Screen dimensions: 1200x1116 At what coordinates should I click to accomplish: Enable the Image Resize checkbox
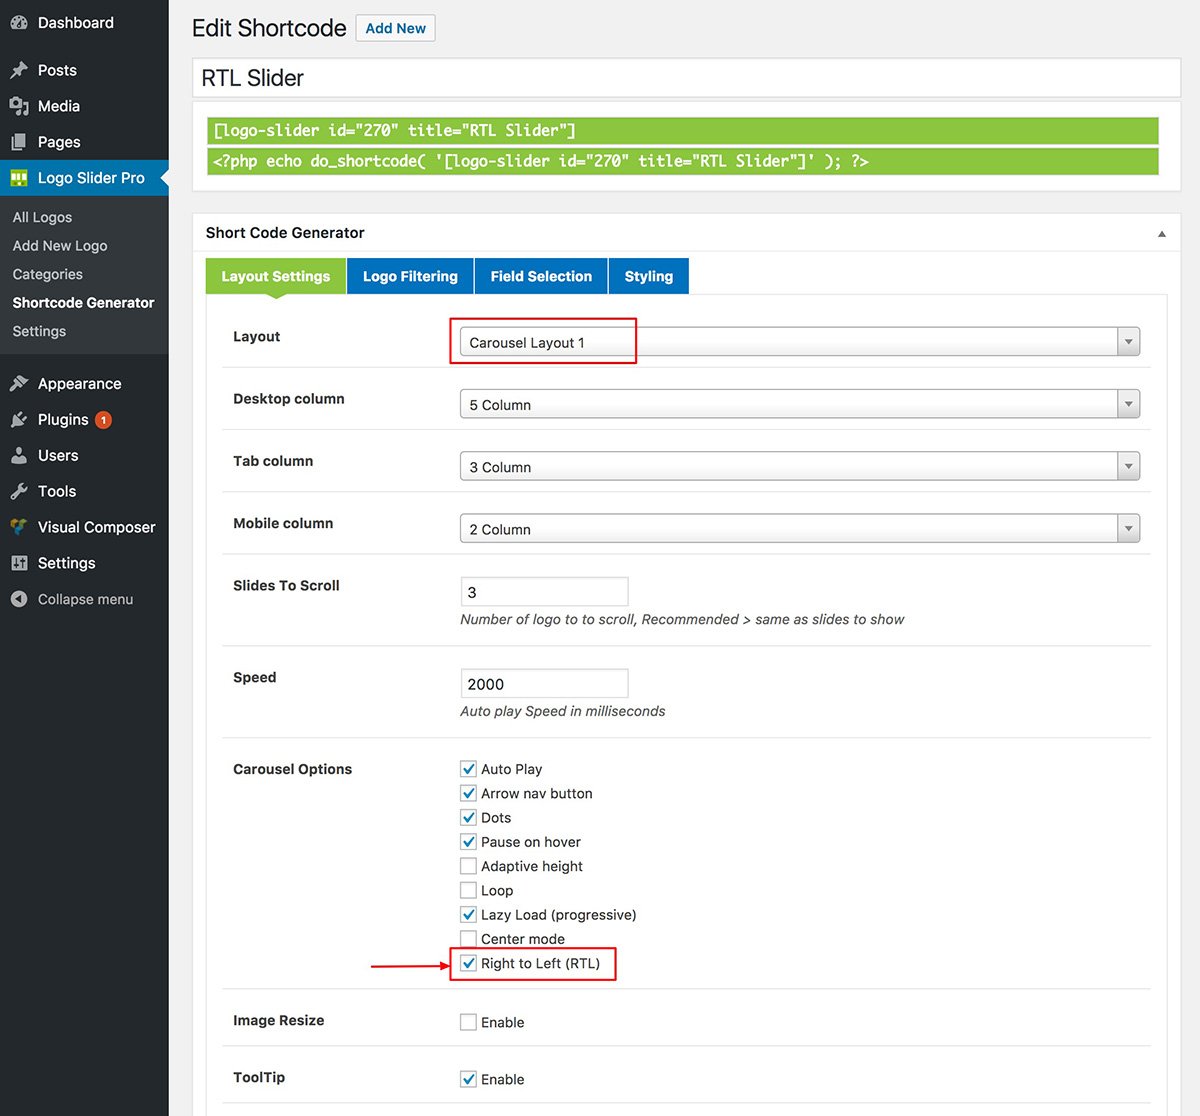[x=468, y=1022]
